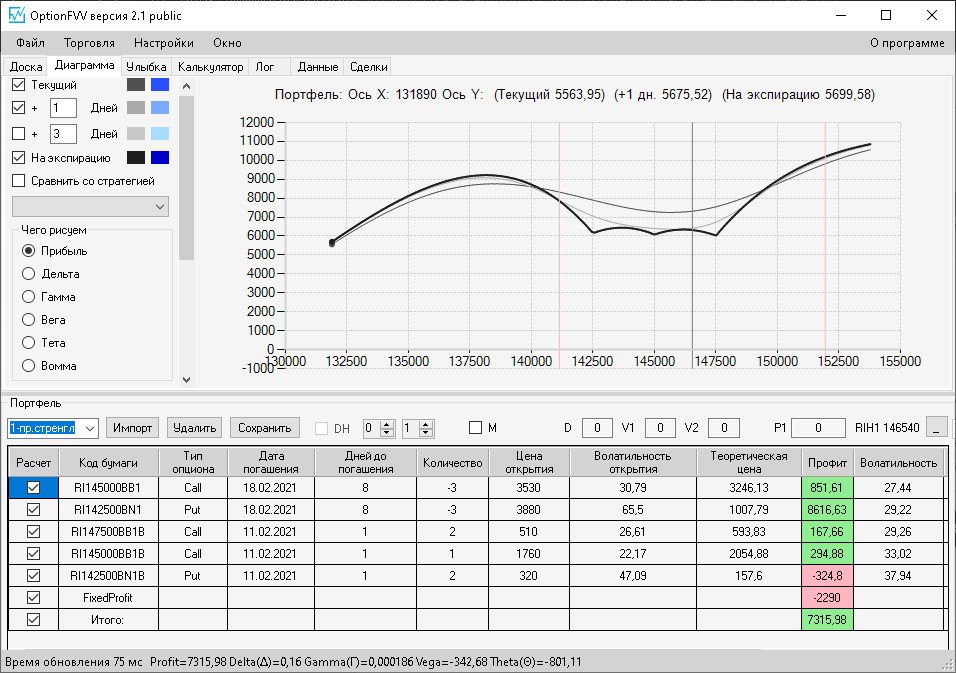The image size is (956, 673).
Task: Click the V1 input field
Action: click(x=660, y=428)
